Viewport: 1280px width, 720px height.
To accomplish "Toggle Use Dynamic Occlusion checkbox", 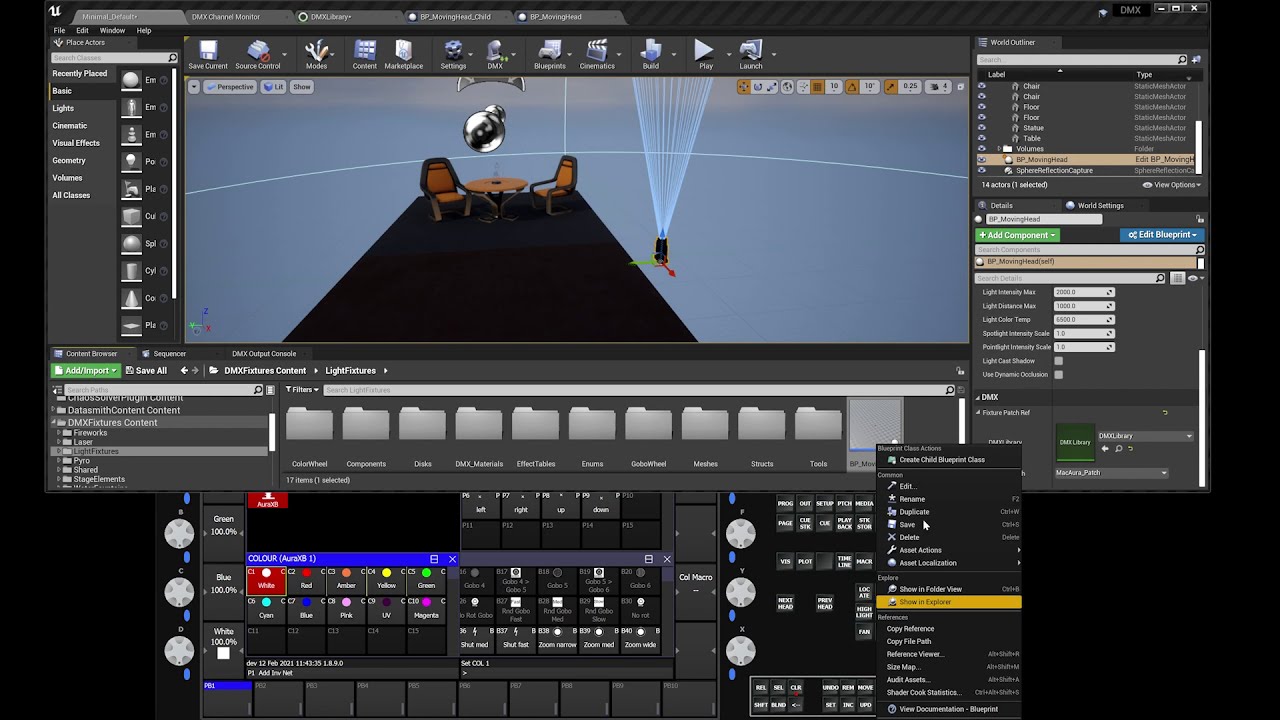I will point(1058,374).
